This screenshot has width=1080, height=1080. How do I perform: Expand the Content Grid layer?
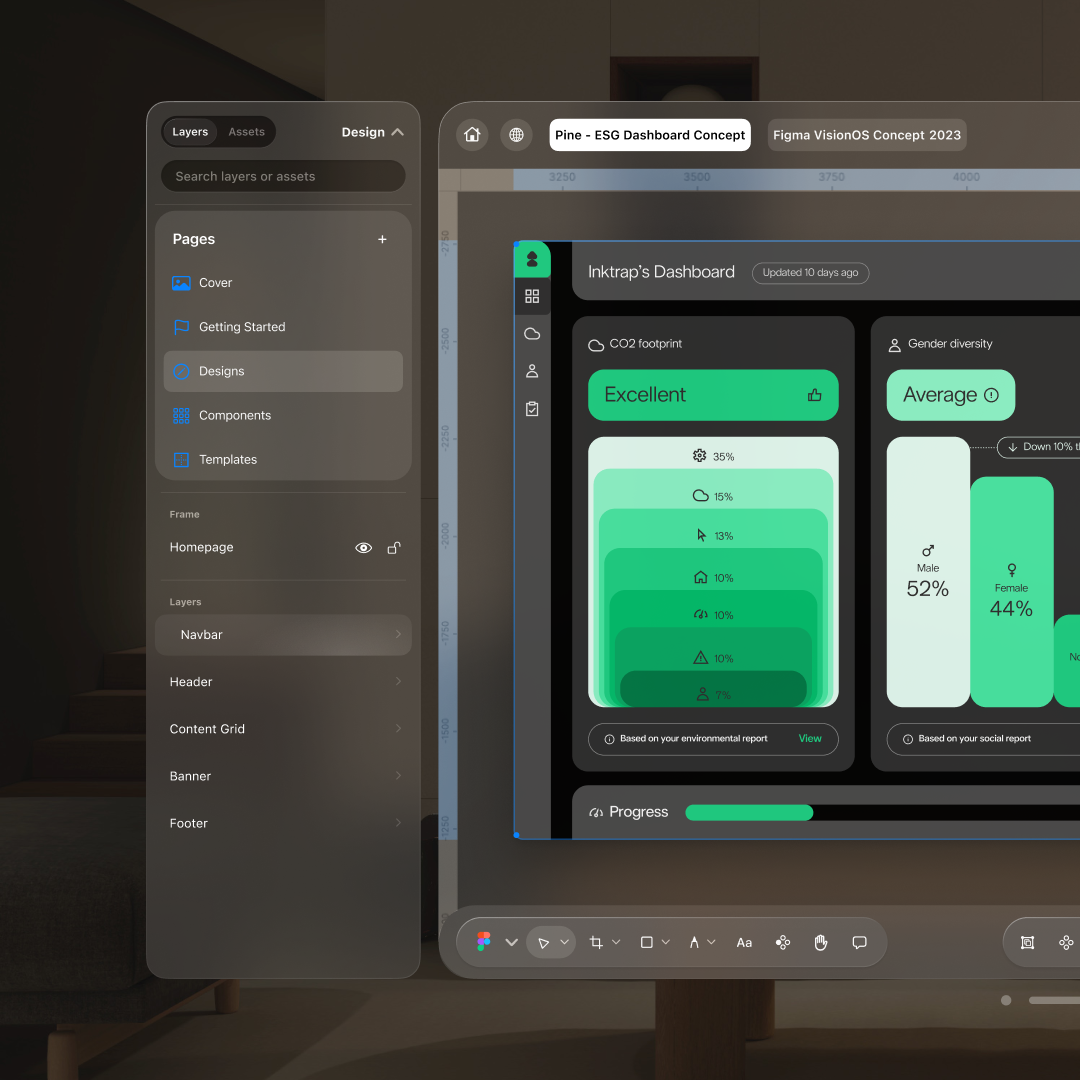tap(398, 728)
